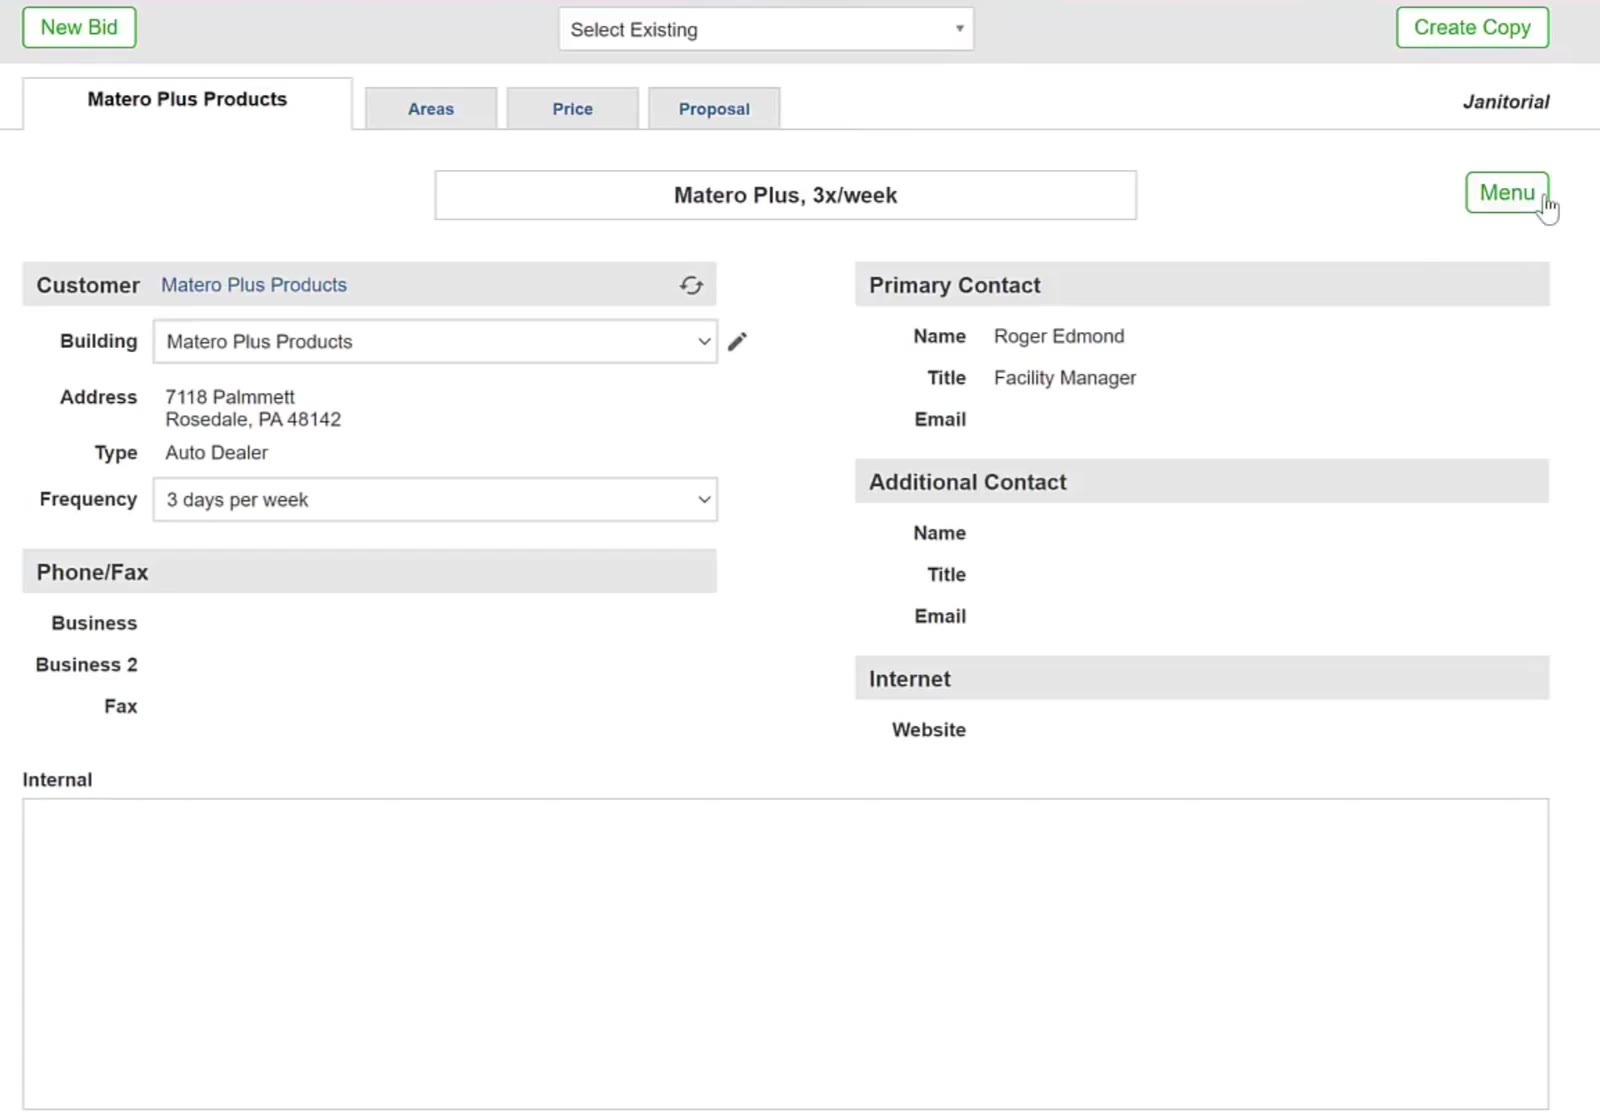1600x1112 pixels.
Task: Click the refresh customer icon
Action: pos(691,285)
